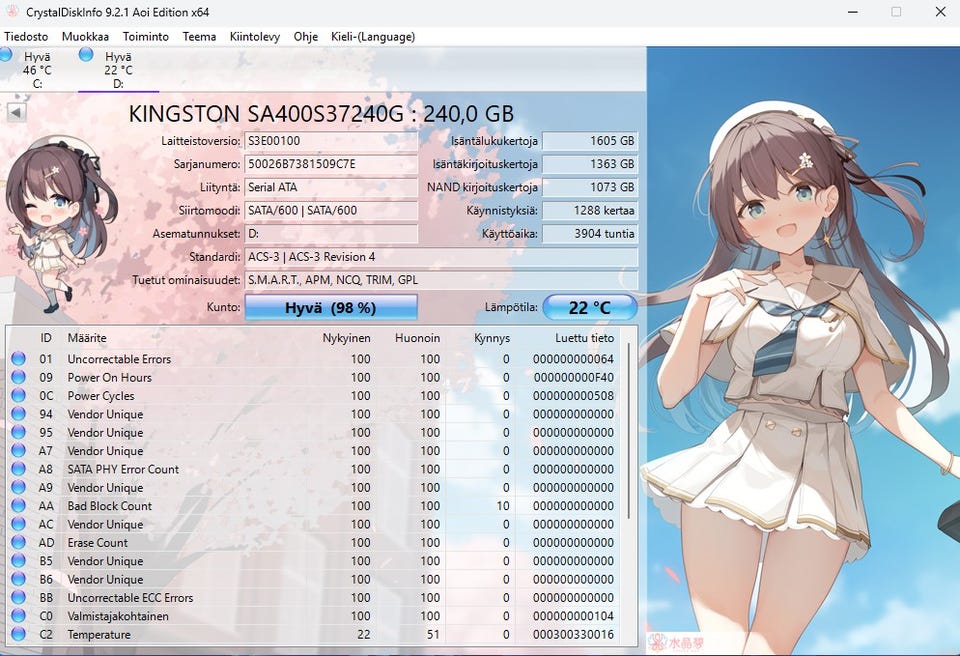Viewport: 960px width, 656px height.
Task: Click status orb for Uncorrectable Errors row
Action: tap(18, 359)
